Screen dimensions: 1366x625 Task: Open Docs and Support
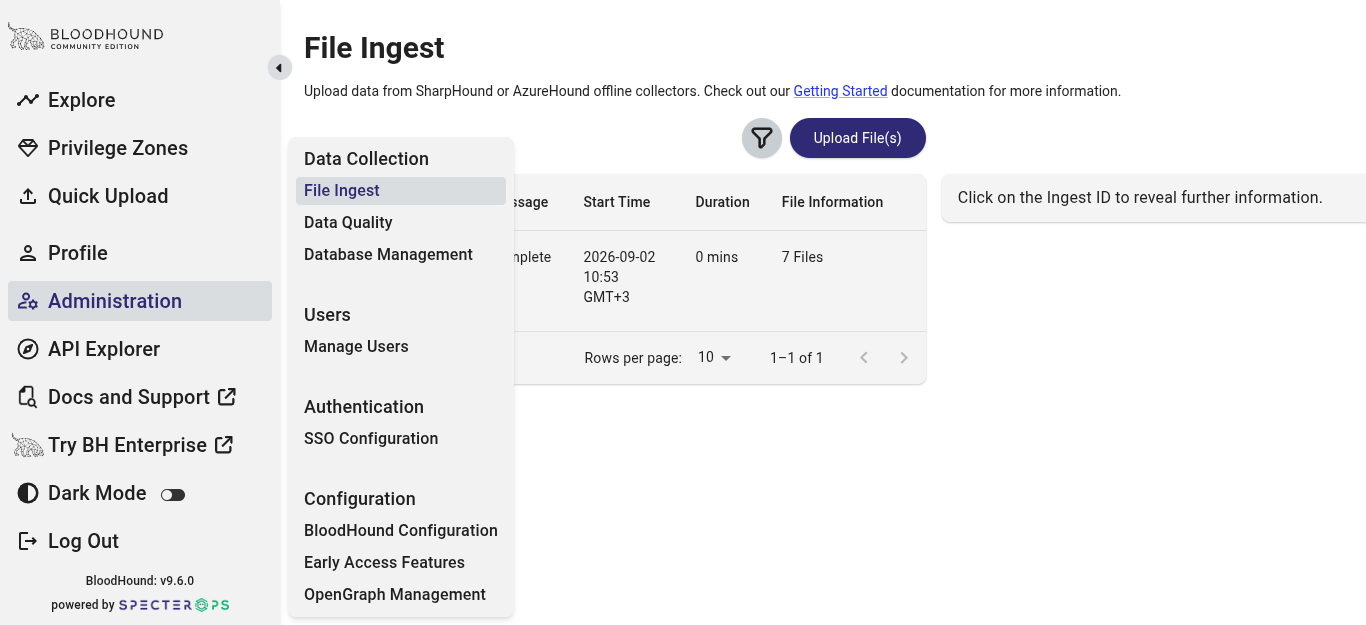[140, 397]
